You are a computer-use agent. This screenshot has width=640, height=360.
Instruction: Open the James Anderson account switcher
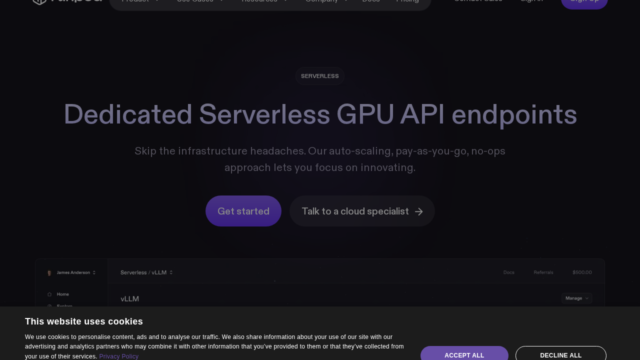(72, 273)
